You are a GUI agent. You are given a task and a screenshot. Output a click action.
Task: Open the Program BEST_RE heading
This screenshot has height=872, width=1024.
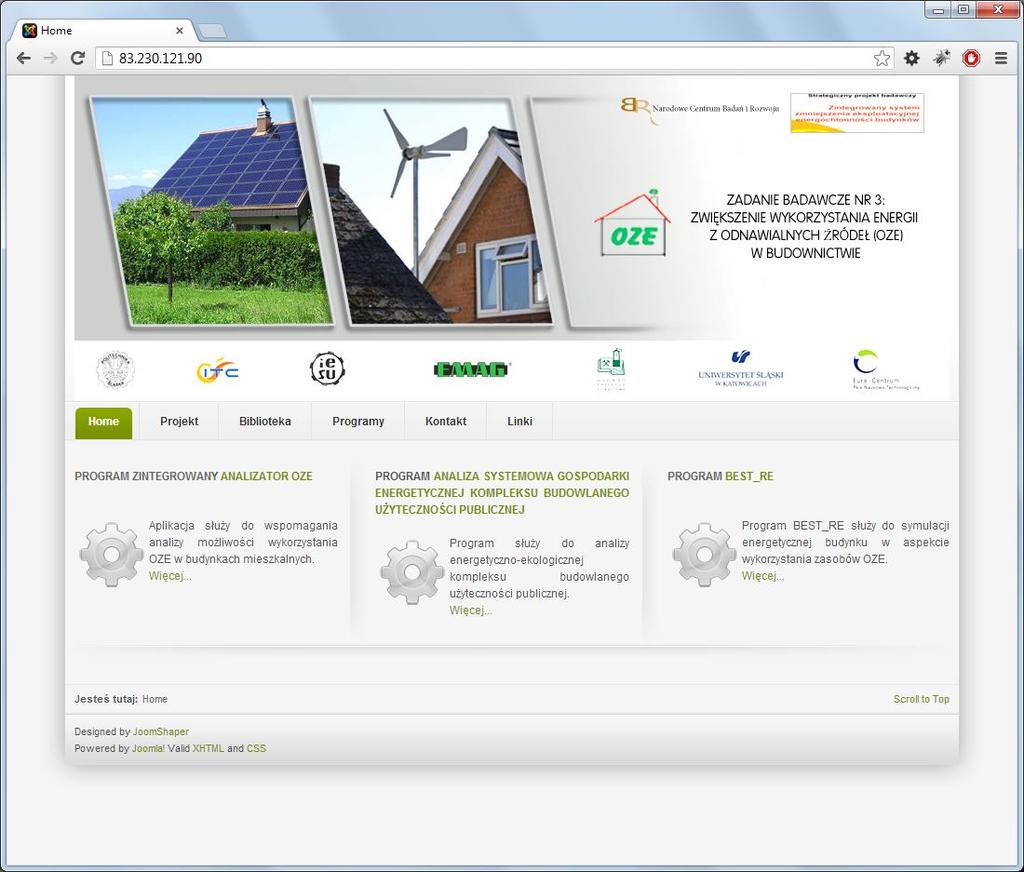click(720, 476)
